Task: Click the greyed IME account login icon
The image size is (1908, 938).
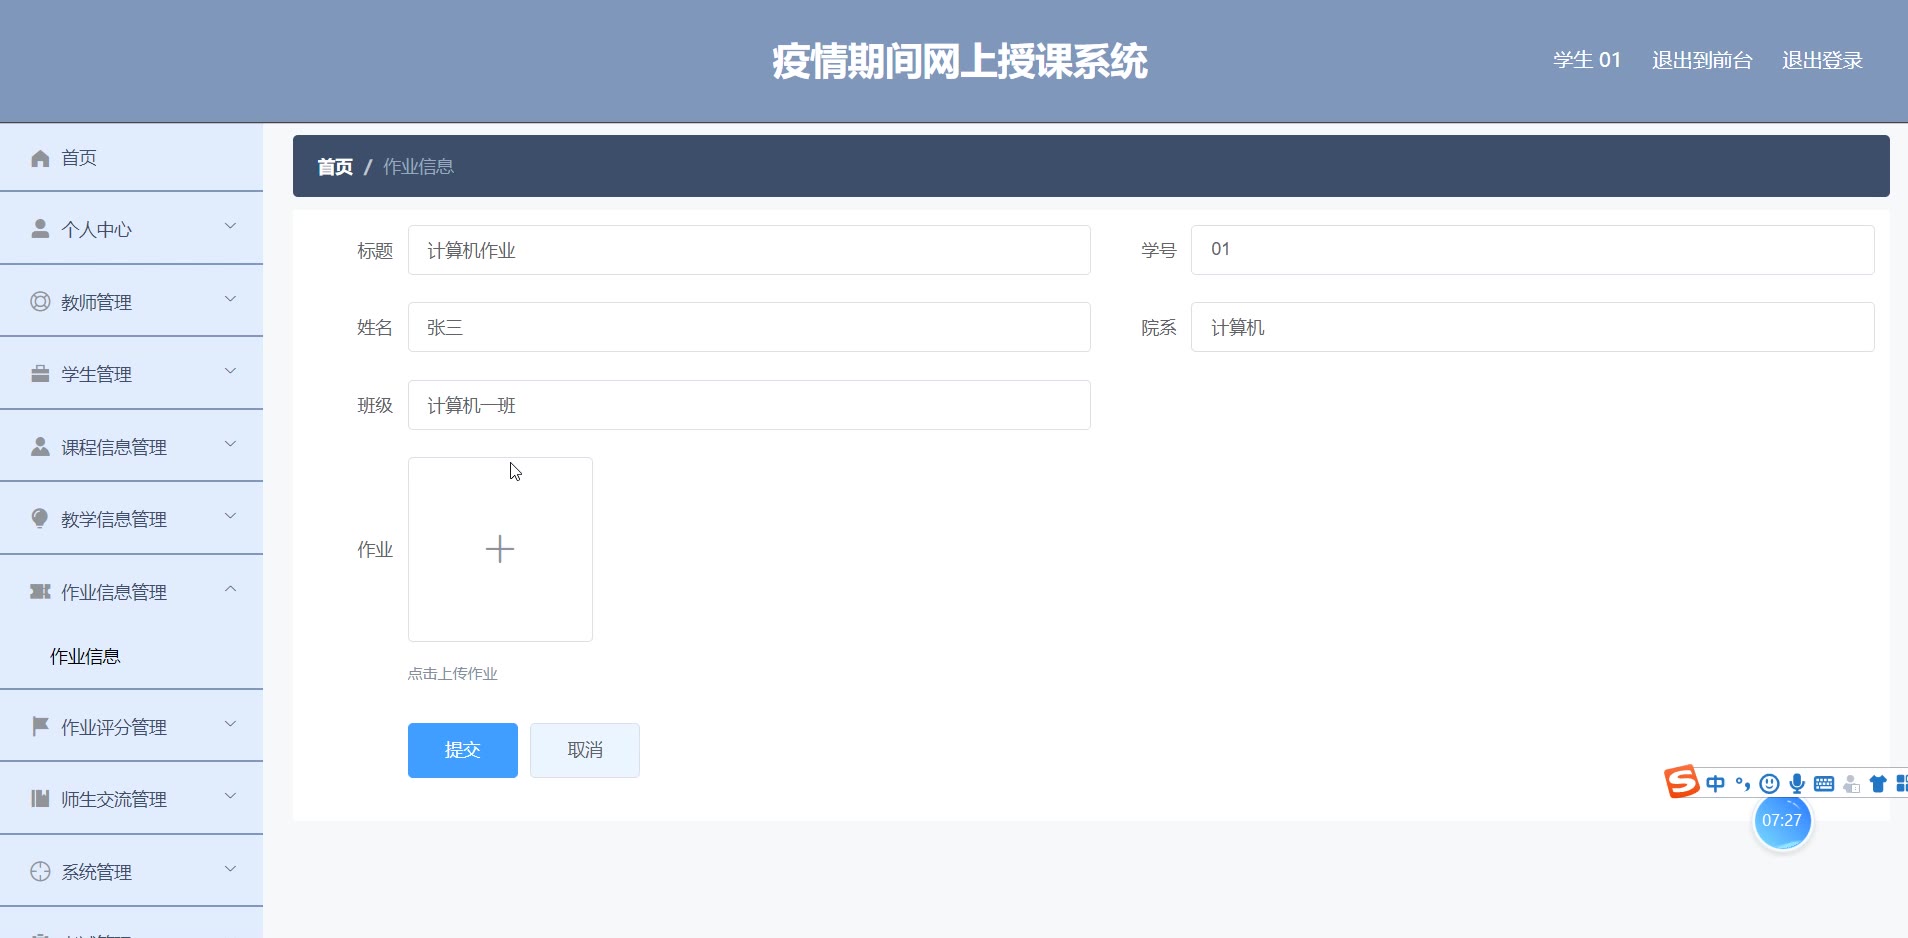Action: click(x=1851, y=784)
